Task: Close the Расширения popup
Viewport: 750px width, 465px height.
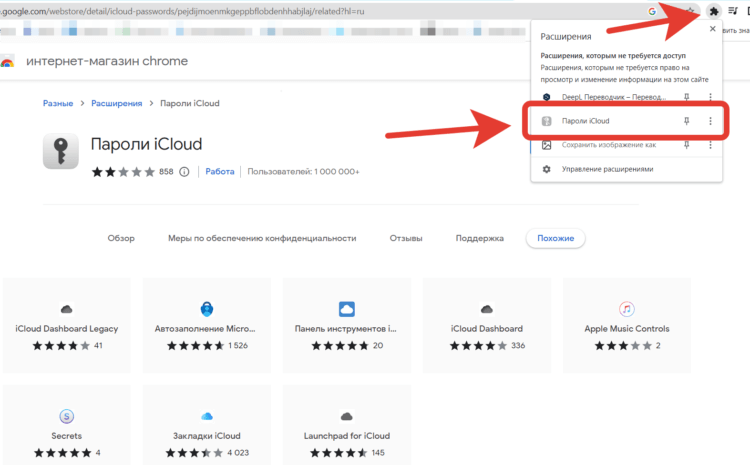Action: (x=712, y=29)
